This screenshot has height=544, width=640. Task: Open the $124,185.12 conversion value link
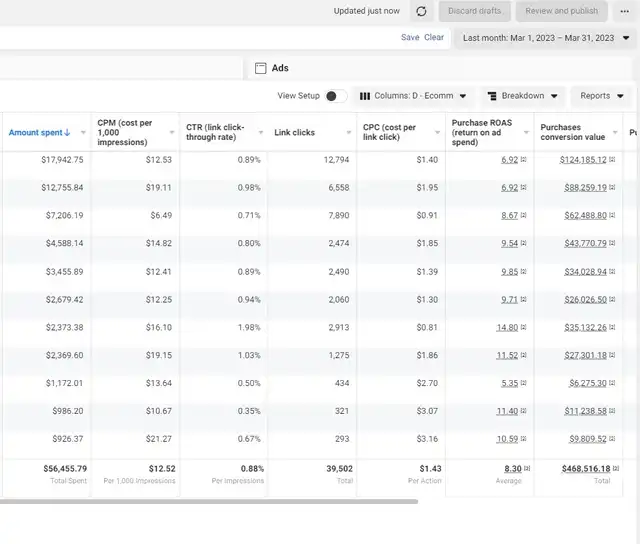pos(583,160)
